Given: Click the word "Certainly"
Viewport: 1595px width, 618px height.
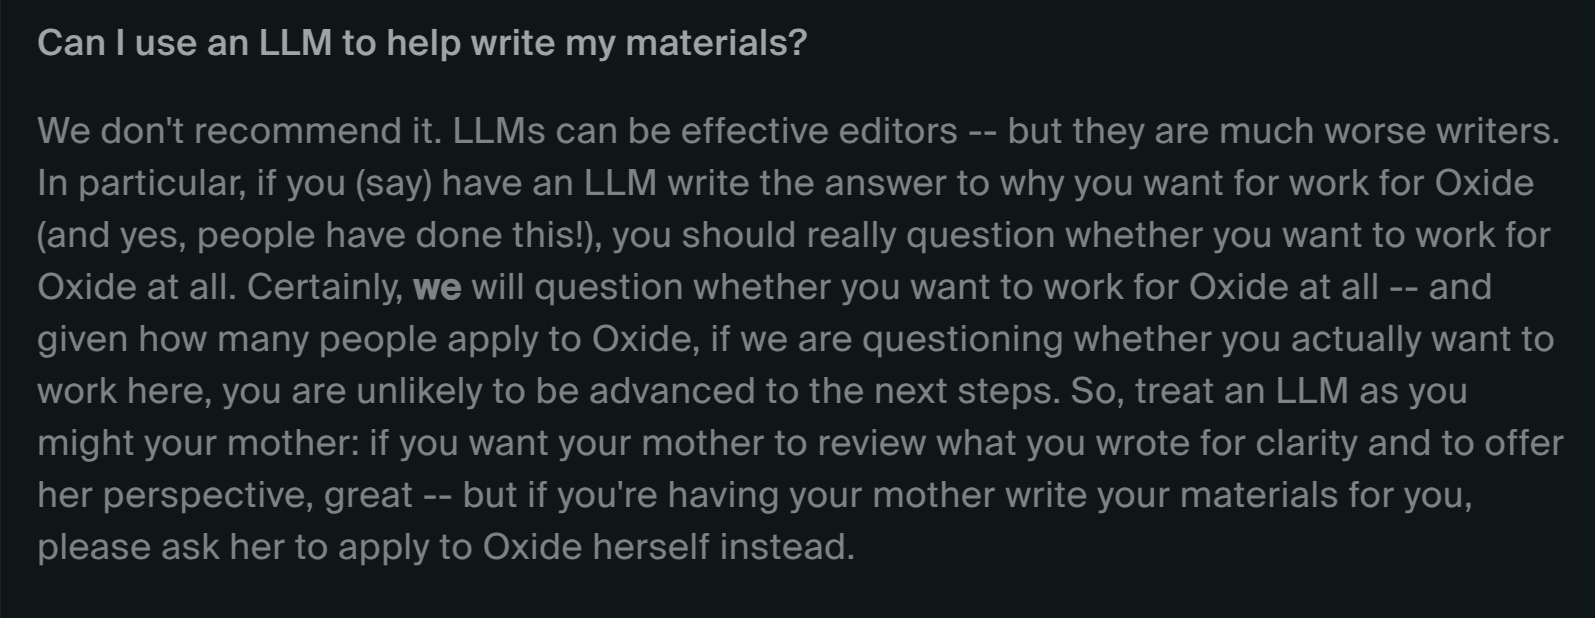Looking at the screenshot, I should 324,287.
